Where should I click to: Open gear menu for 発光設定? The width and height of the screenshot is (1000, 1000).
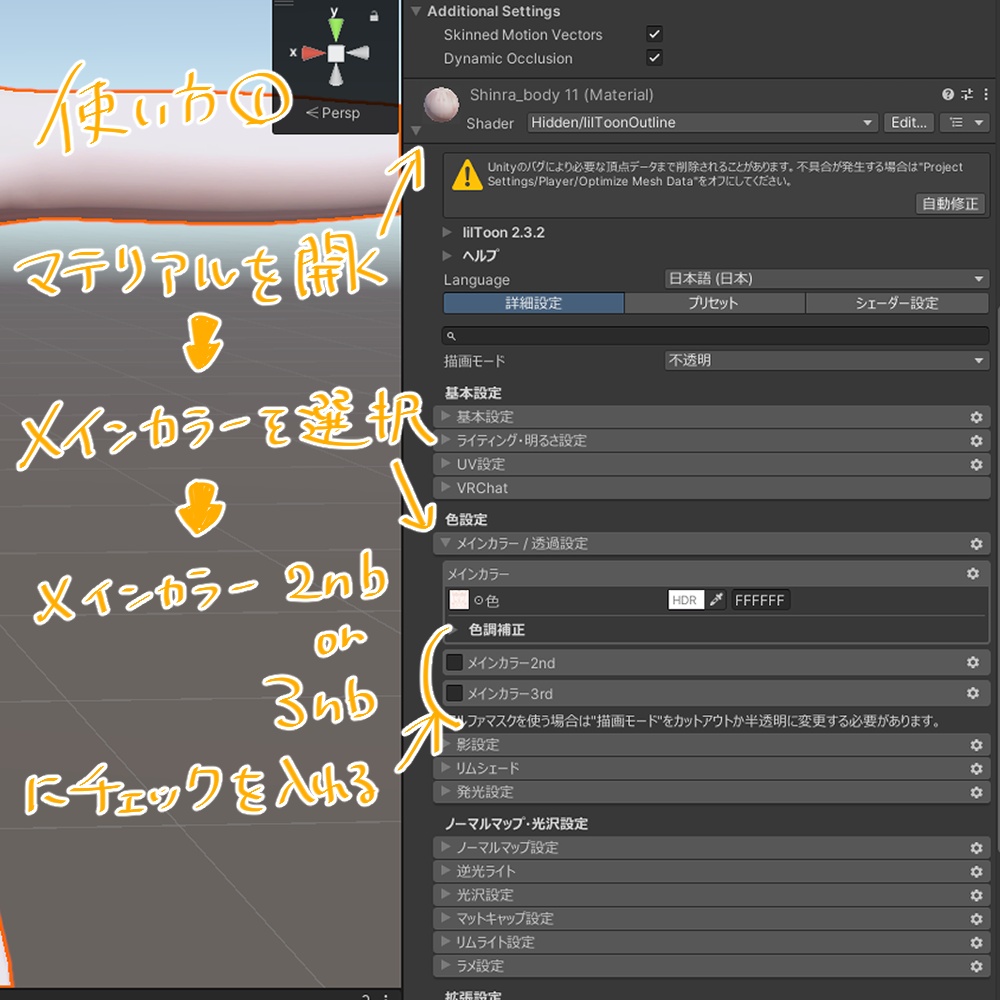coord(976,792)
